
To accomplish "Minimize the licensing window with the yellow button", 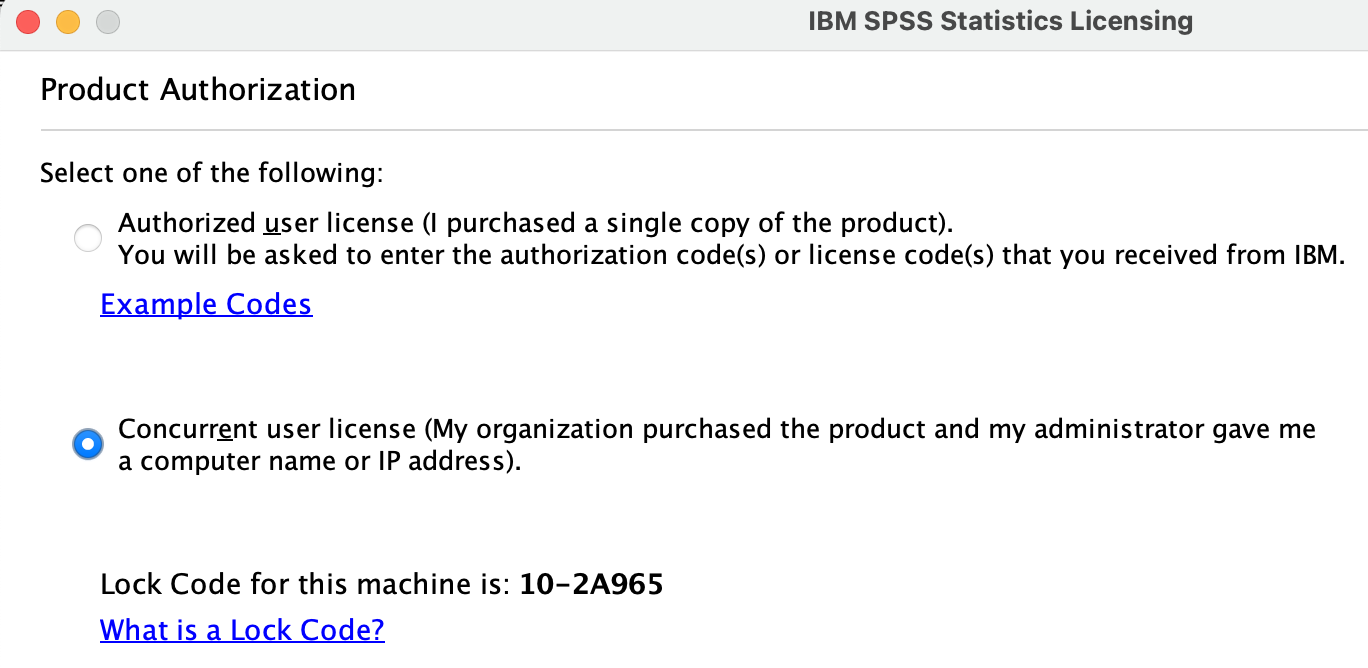I will (x=68, y=21).
